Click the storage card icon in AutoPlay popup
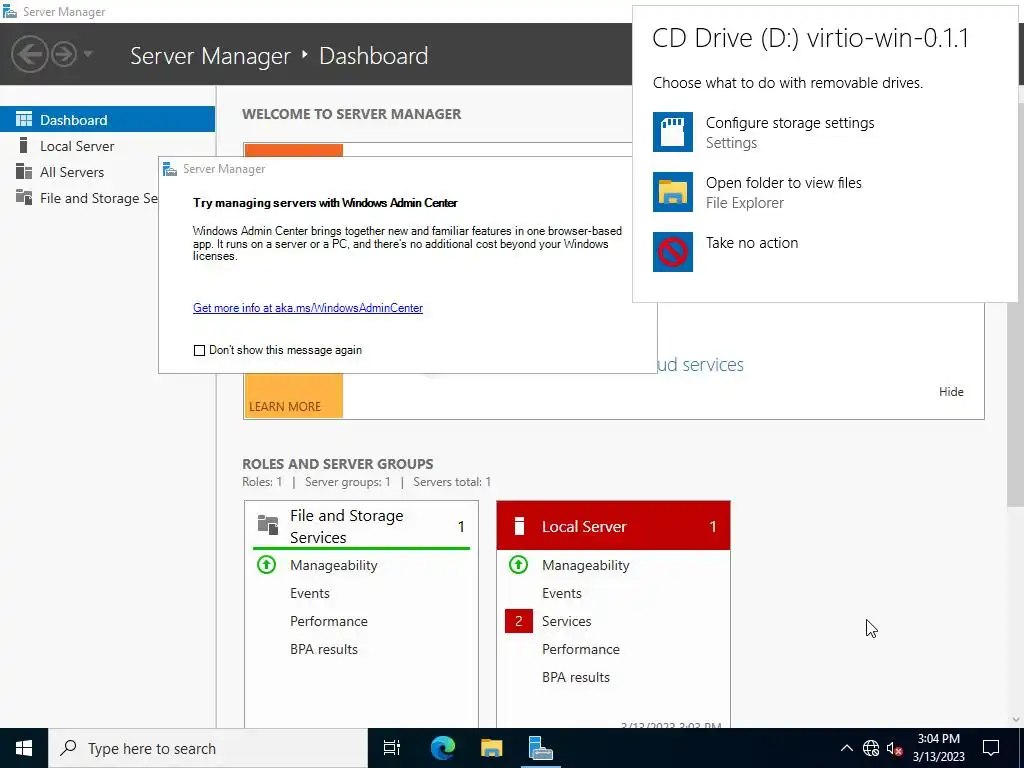The height and width of the screenshot is (768, 1024). (673, 132)
